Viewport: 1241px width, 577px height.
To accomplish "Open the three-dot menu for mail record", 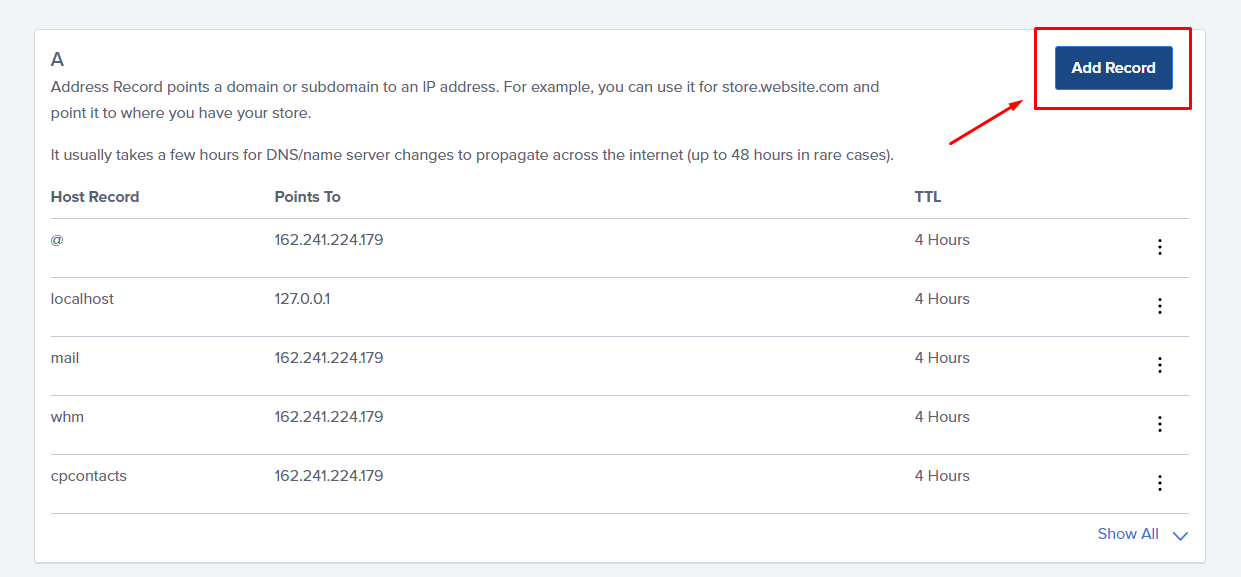I will [1159, 365].
